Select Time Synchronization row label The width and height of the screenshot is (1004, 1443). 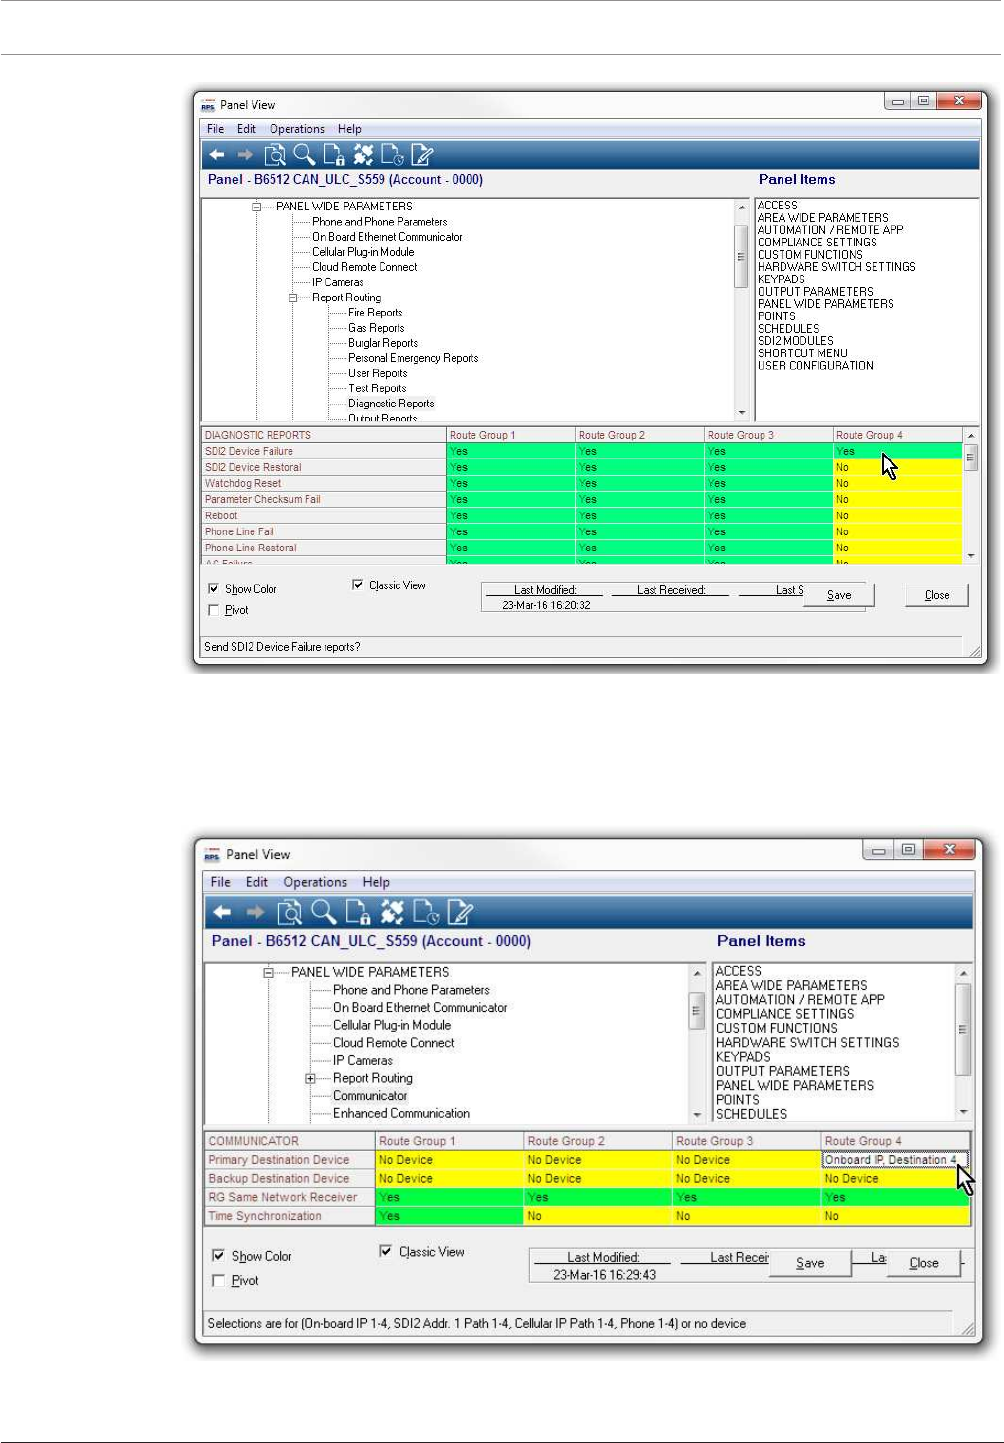pos(290,1216)
